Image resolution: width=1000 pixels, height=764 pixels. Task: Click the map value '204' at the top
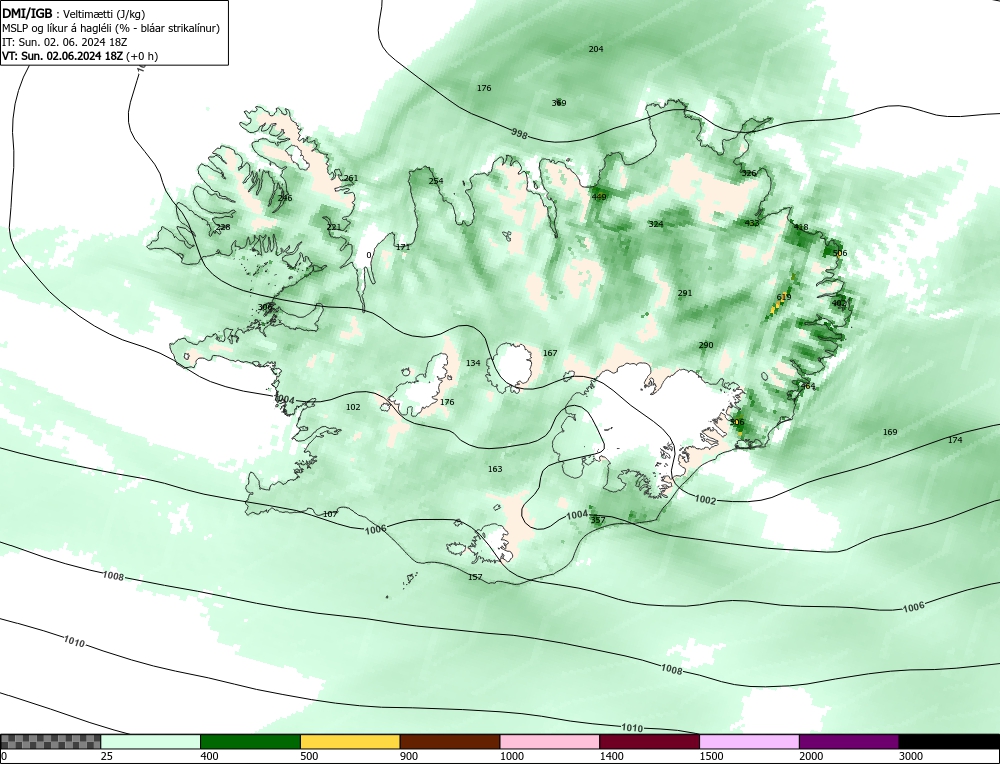tap(596, 49)
